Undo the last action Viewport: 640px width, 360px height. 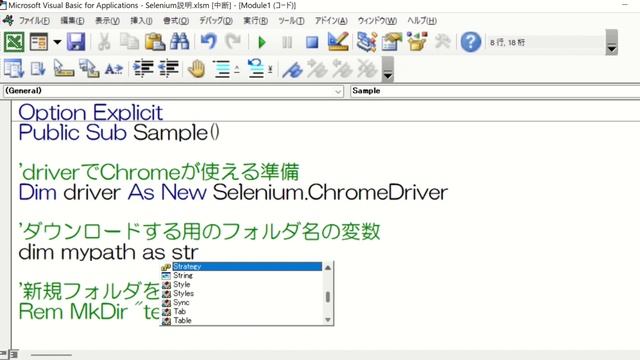tap(209, 42)
